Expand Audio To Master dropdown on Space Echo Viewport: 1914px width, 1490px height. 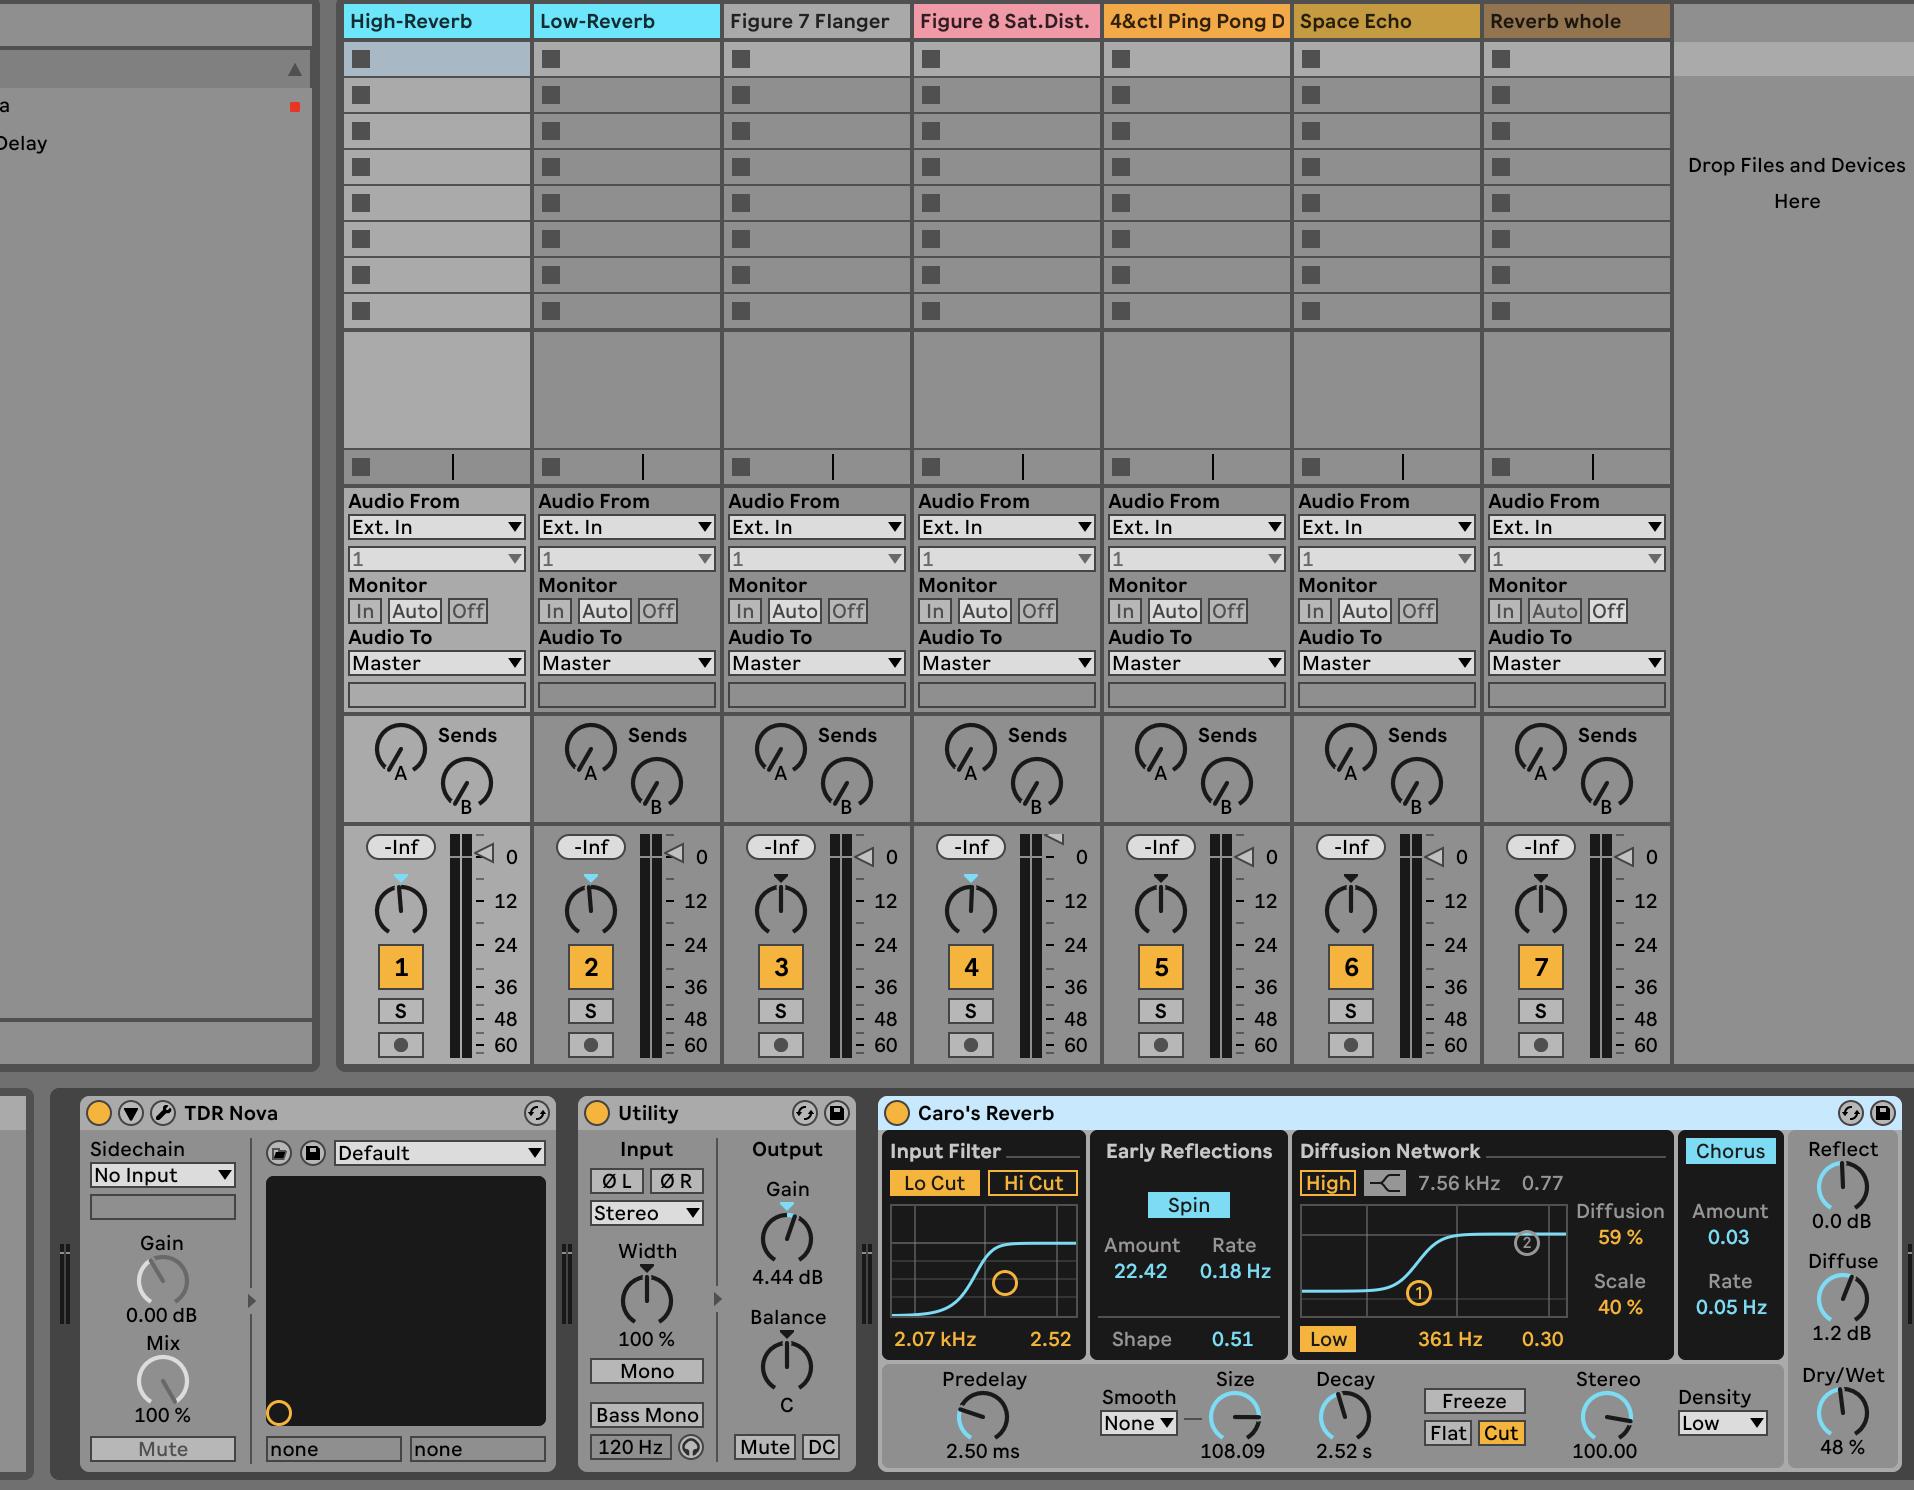coord(1386,663)
